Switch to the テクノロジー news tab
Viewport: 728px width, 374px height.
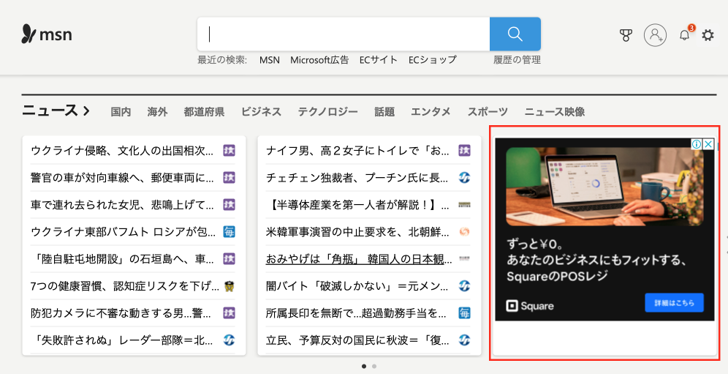tap(328, 112)
